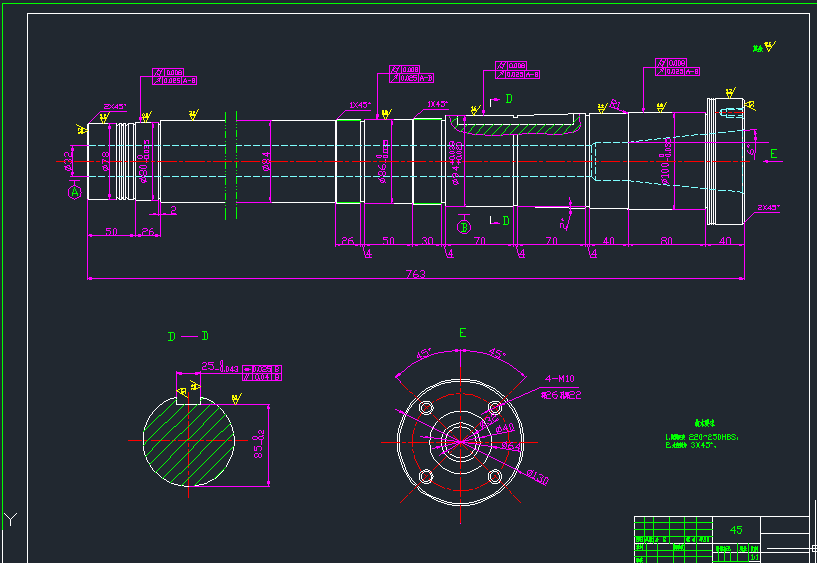Select the 80 length dimension

pos(666,241)
